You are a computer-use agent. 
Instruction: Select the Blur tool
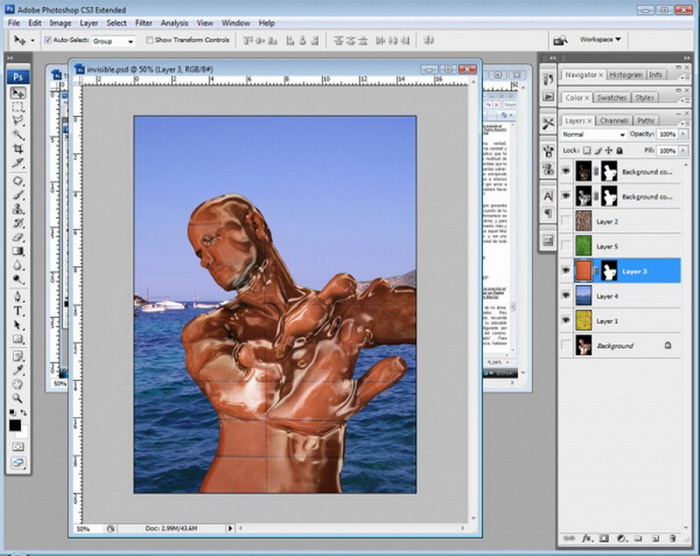click(18, 265)
